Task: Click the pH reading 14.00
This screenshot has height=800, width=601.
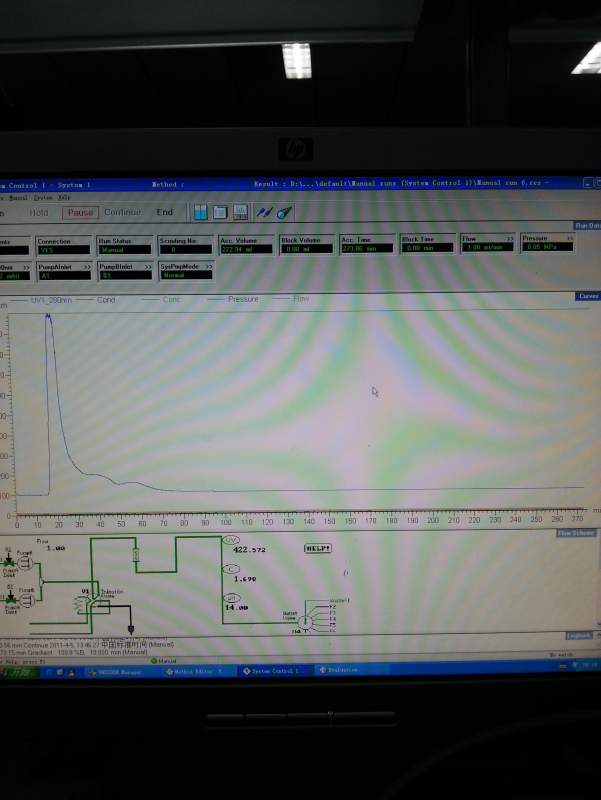Action: [236, 607]
